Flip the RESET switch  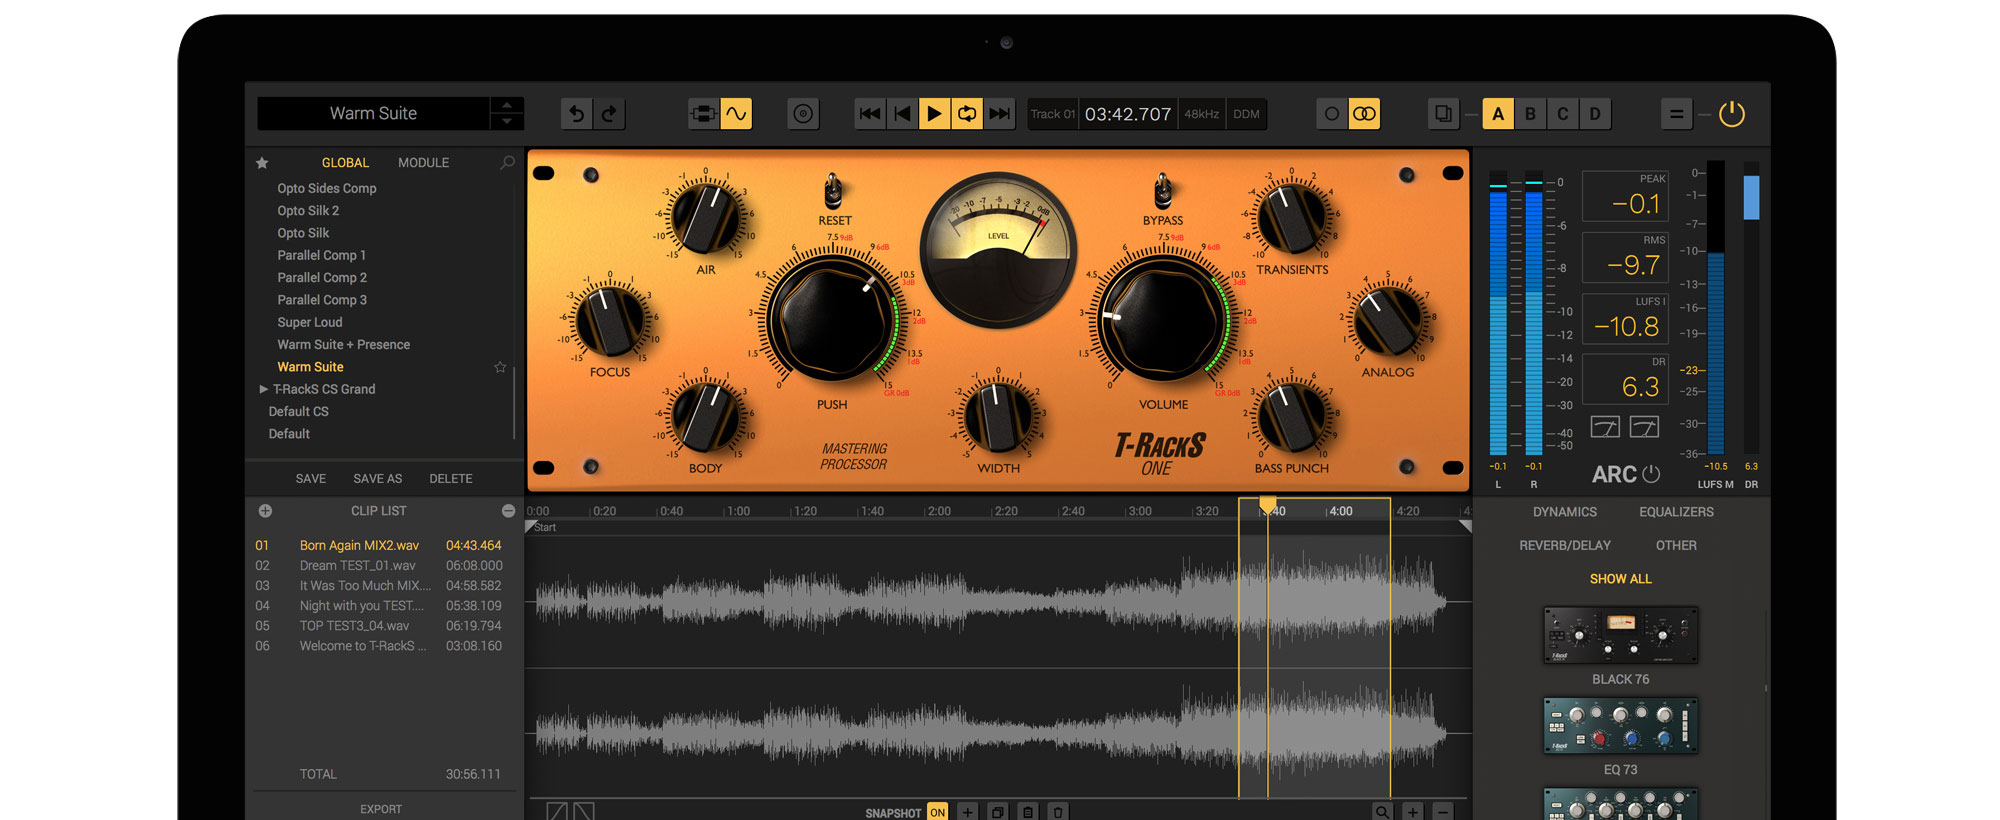(832, 190)
